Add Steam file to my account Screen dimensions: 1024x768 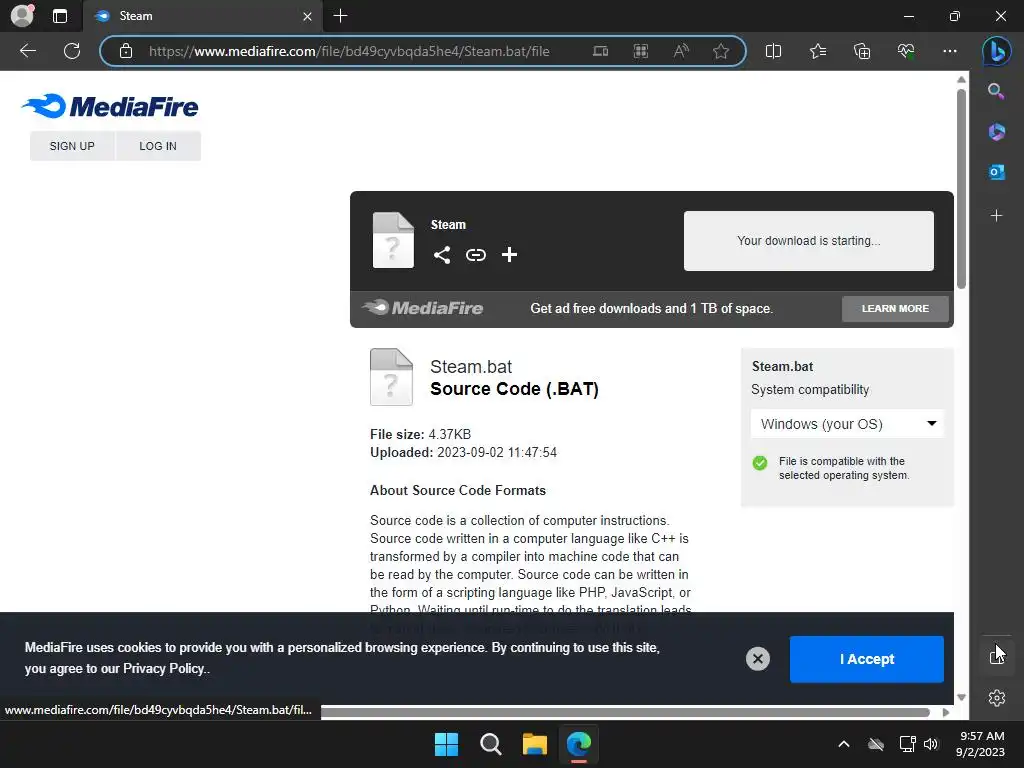pos(509,255)
